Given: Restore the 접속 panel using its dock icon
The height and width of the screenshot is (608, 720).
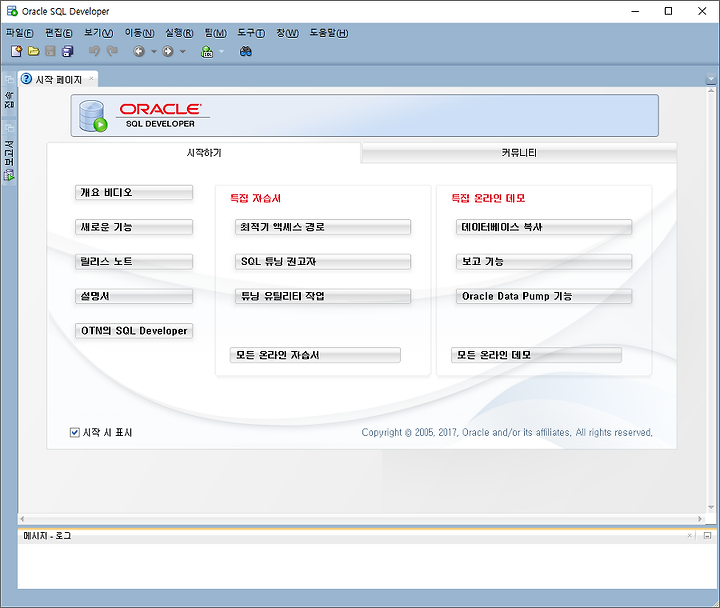Looking at the screenshot, I should 9,79.
